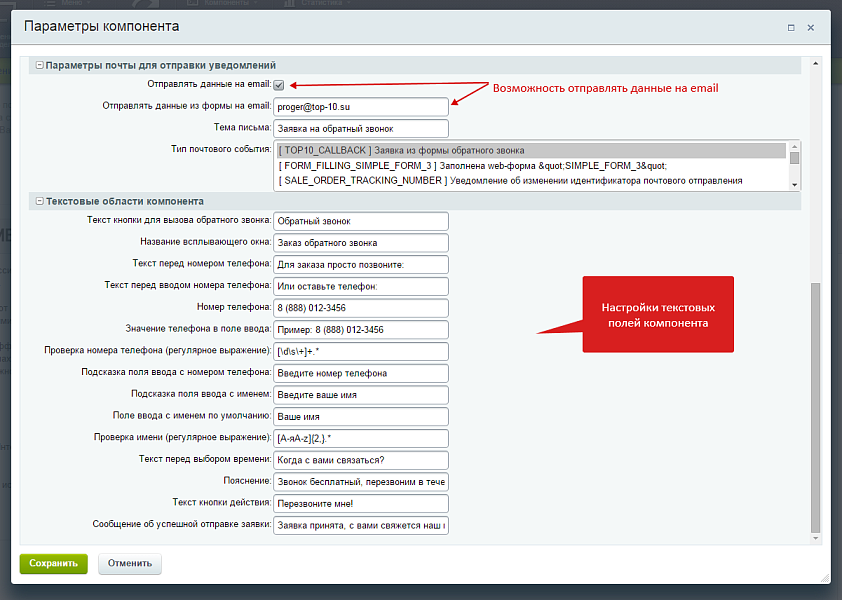Select the TOP10_CALLBACK mail event type
The height and width of the screenshot is (600, 842).
pyautogui.click(x=530, y=151)
